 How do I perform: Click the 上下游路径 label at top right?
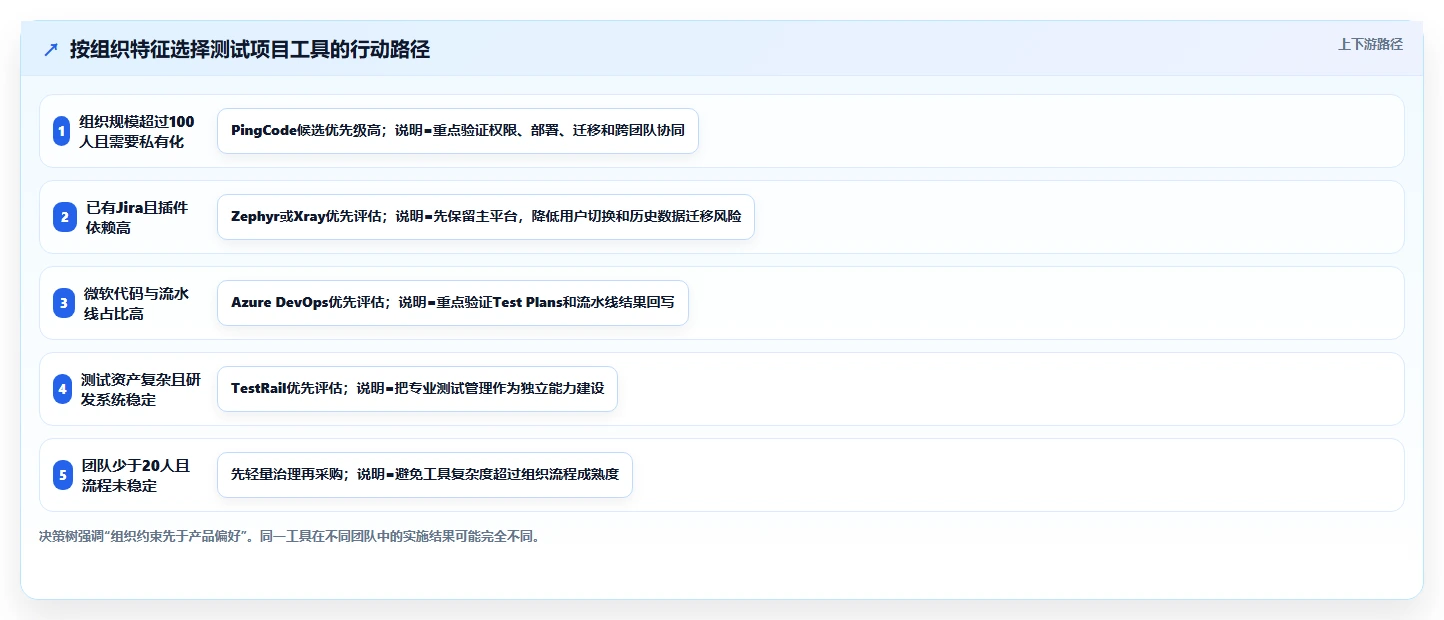click(x=1370, y=44)
